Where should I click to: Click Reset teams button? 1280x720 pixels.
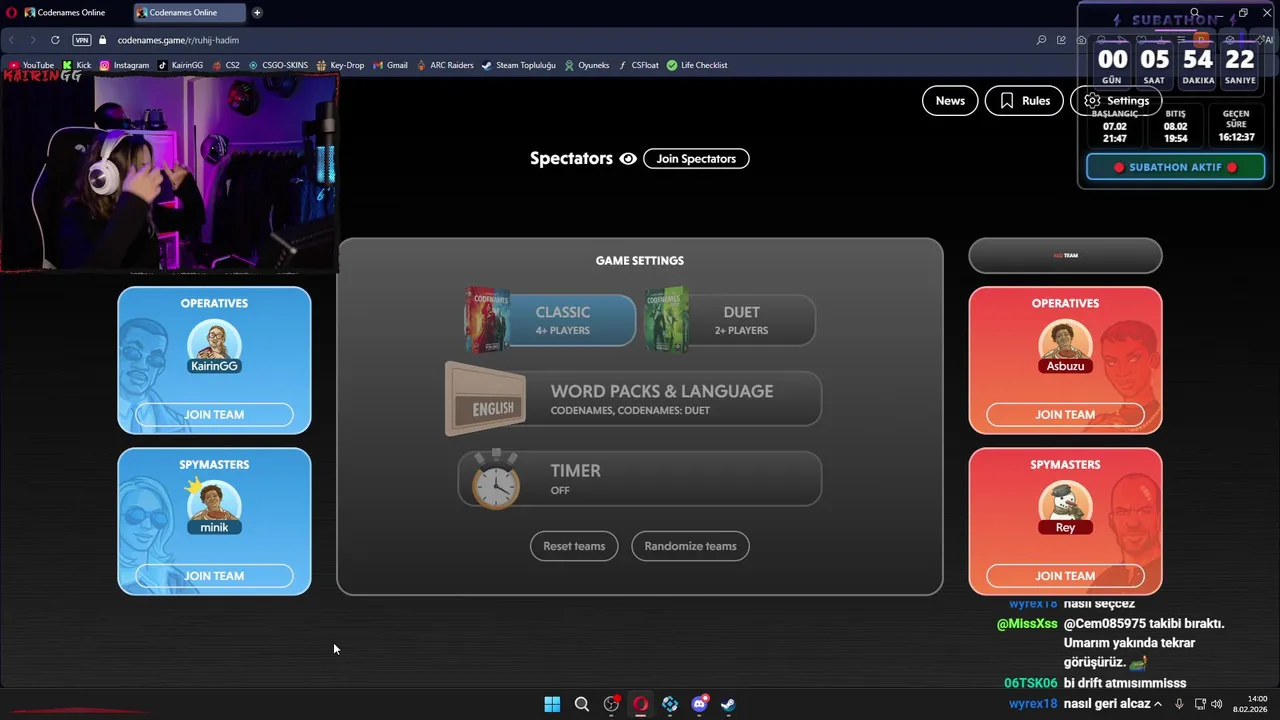pyautogui.click(x=574, y=546)
